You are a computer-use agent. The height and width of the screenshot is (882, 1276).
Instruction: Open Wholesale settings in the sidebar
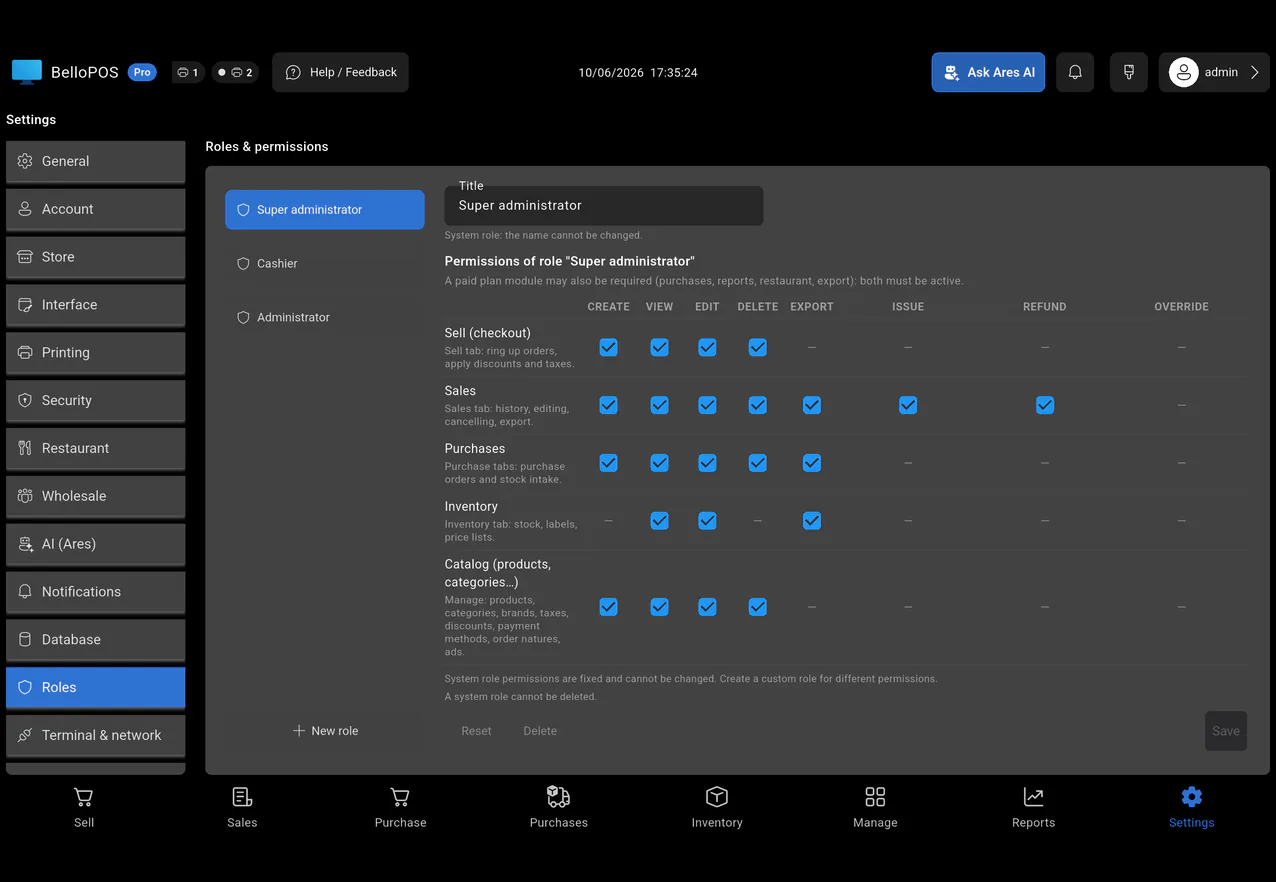point(96,497)
